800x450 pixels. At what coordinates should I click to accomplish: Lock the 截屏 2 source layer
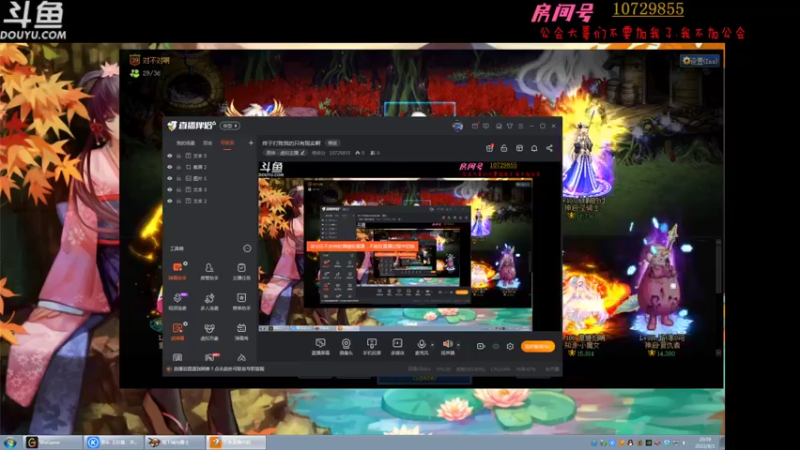(x=179, y=167)
